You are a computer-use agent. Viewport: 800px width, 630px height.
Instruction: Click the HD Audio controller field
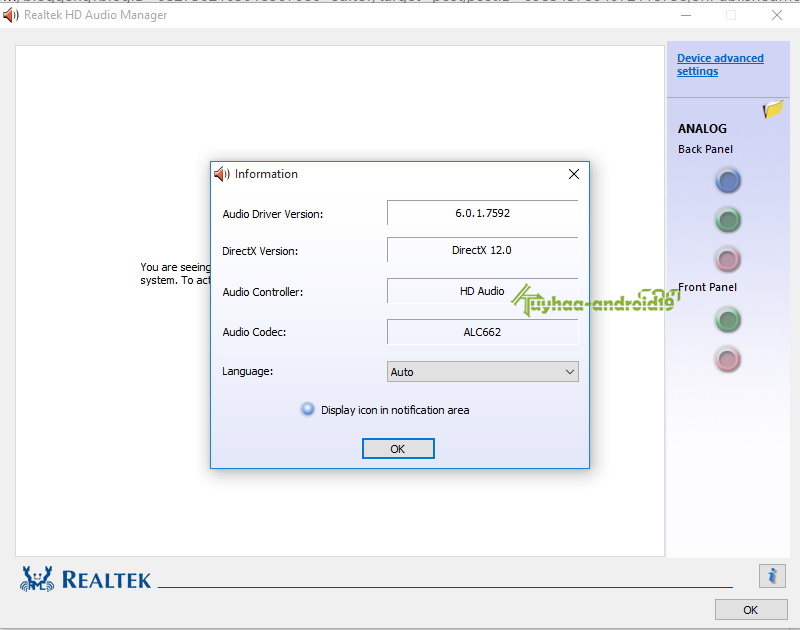click(483, 291)
